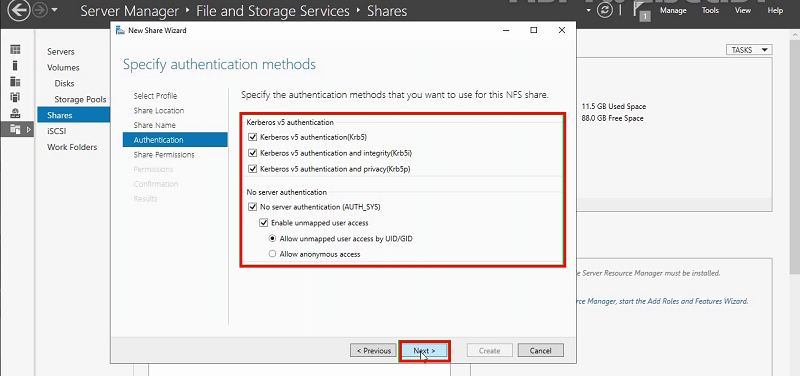Select Allow anonymous access radio button
This screenshot has width=800, height=376.
click(272, 254)
